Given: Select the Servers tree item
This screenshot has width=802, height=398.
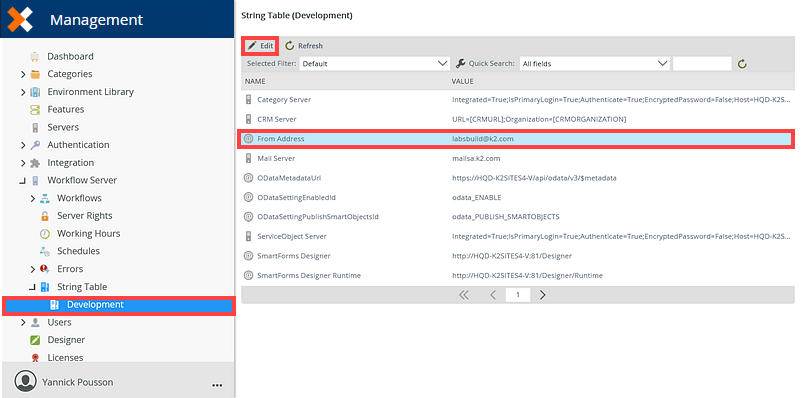Looking at the screenshot, I should (x=63, y=127).
